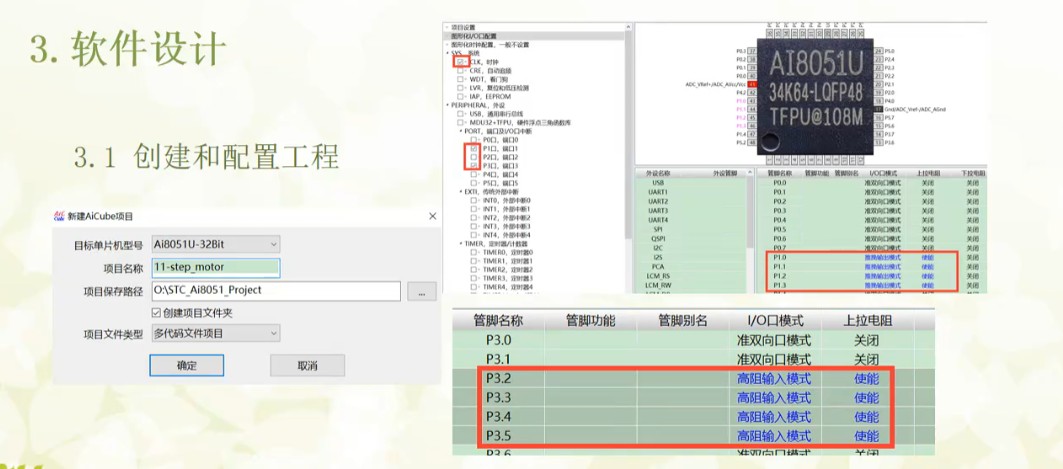Click red pin 41 ADC_VRef+ on chip
The width and height of the screenshot is (1063, 469).
(x=752, y=84)
